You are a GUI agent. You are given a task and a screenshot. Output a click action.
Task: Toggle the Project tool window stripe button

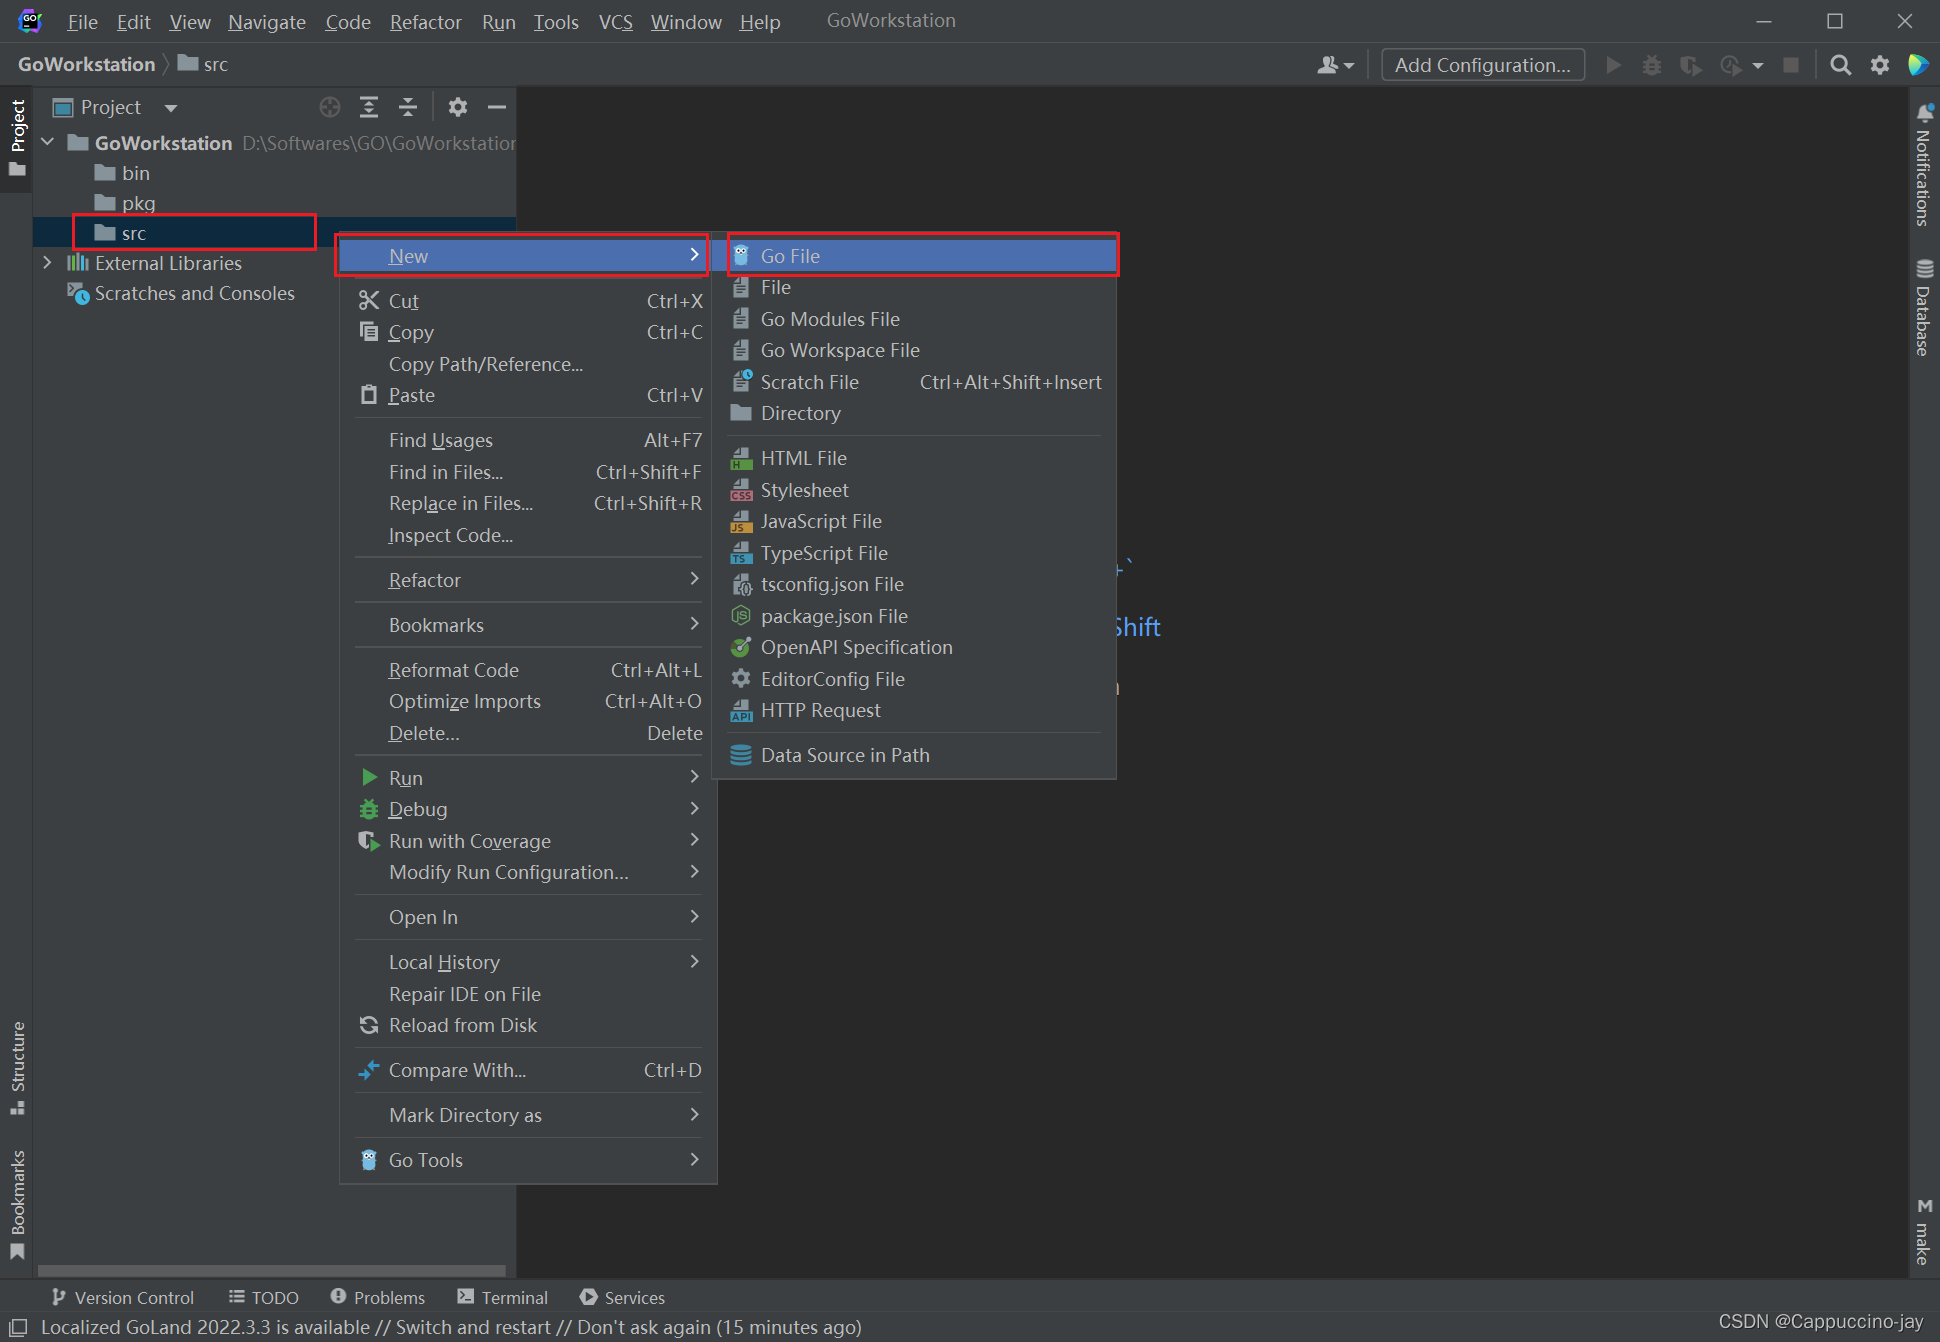[x=17, y=138]
